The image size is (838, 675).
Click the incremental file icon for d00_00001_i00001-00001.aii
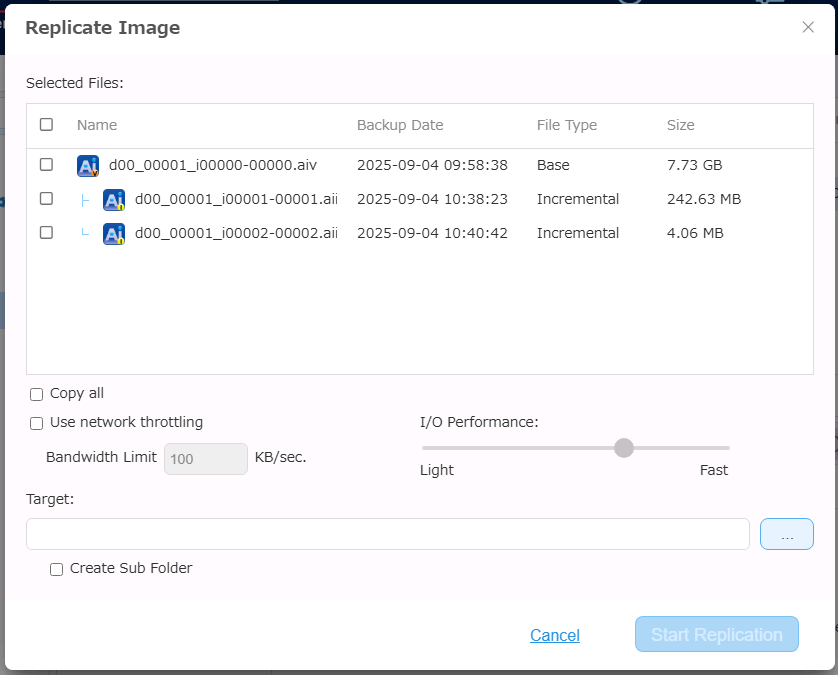pos(114,200)
